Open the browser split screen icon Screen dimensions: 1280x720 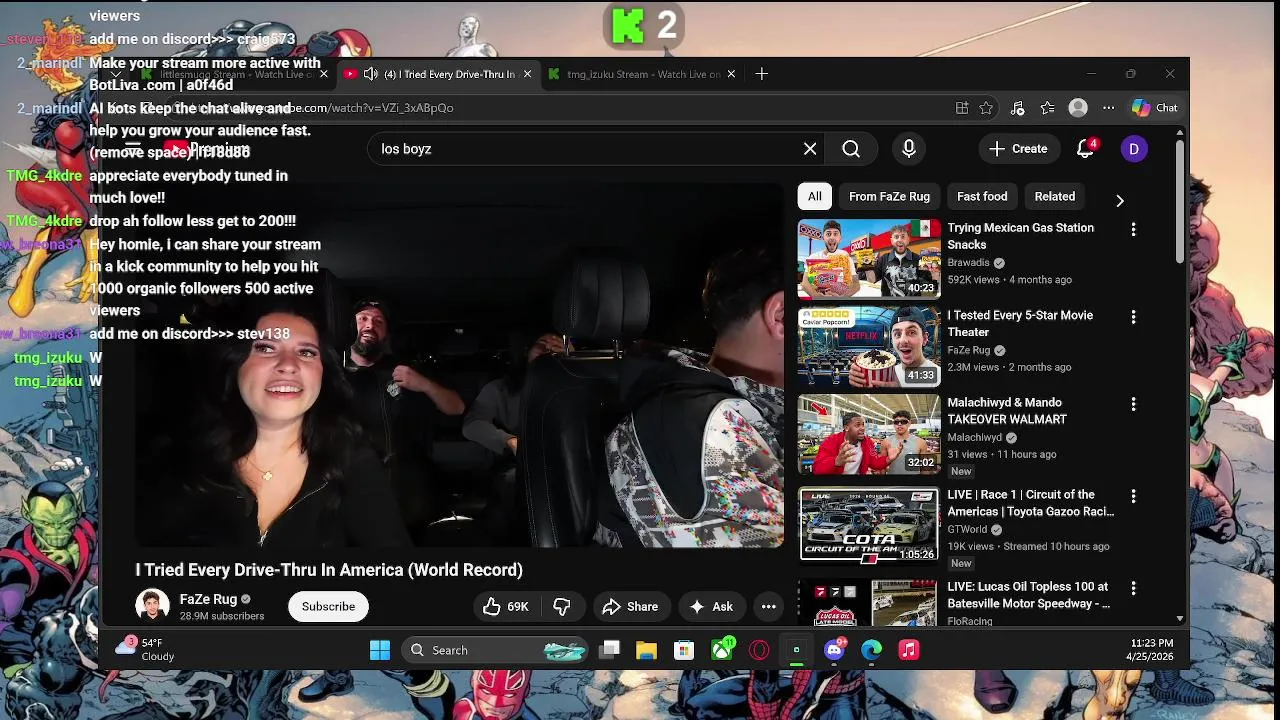(x=962, y=108)
